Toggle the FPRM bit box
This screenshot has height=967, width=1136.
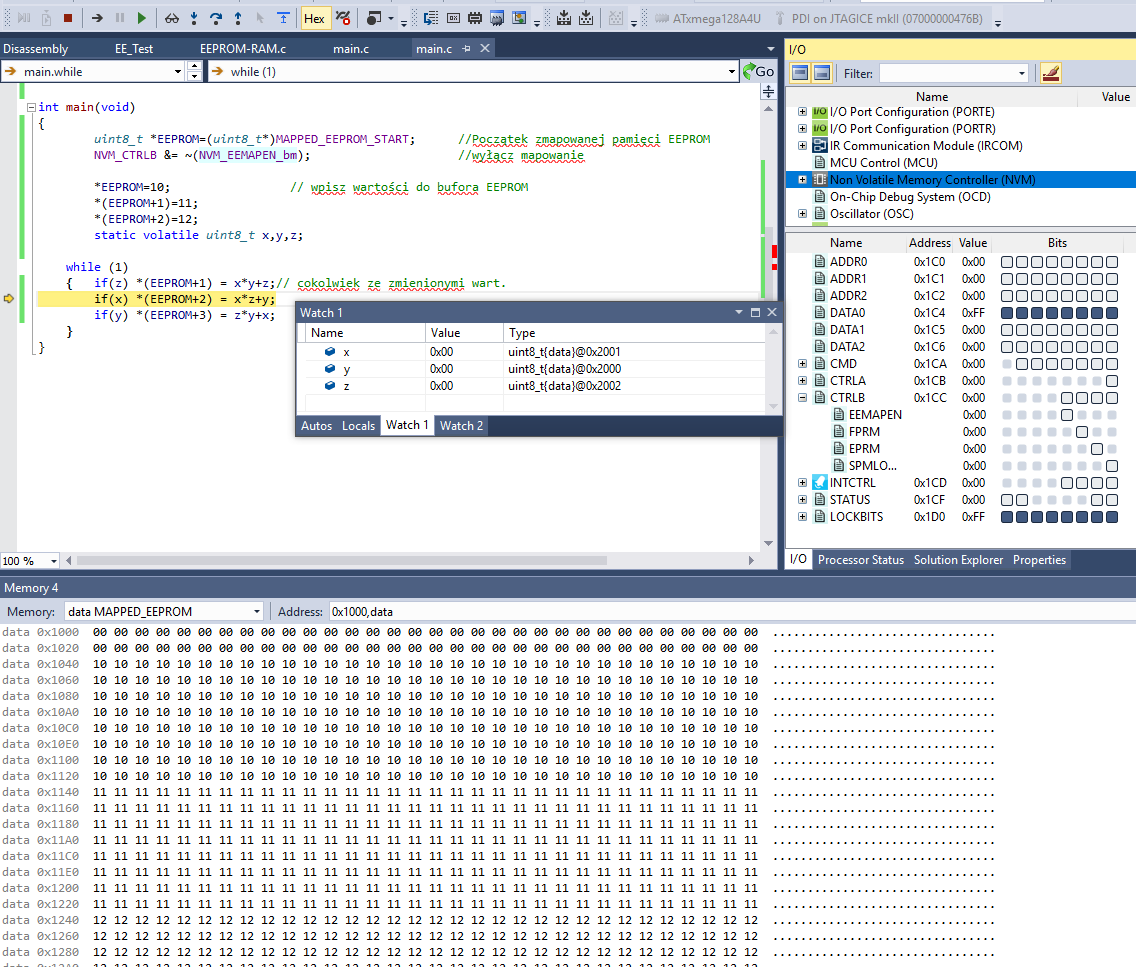click(1082, 432)
